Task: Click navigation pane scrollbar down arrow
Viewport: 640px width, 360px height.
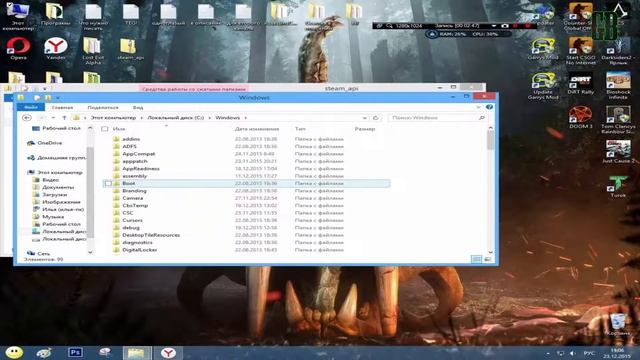Action: pos(90,253)
